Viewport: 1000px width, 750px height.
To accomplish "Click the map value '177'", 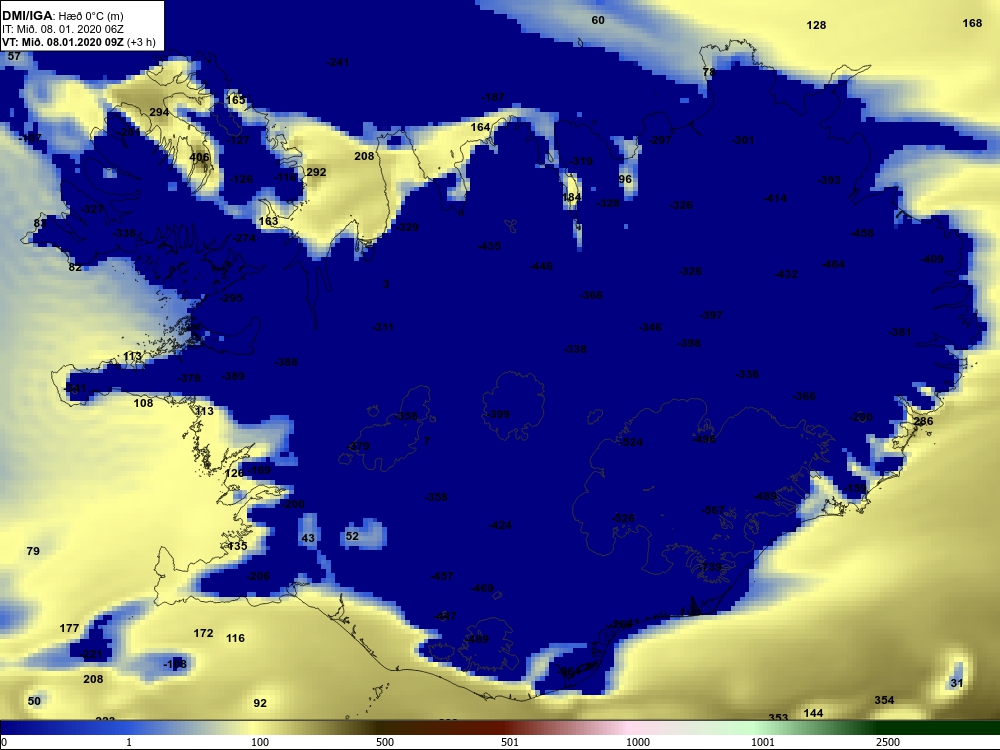I will 69,628.
